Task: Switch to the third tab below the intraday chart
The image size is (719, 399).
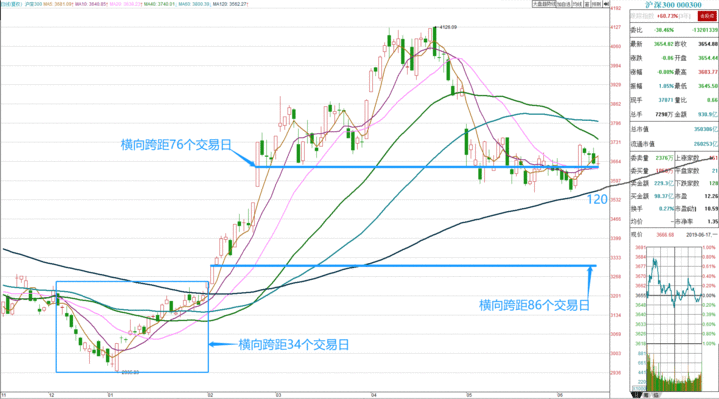Action: tap(656, 394)
